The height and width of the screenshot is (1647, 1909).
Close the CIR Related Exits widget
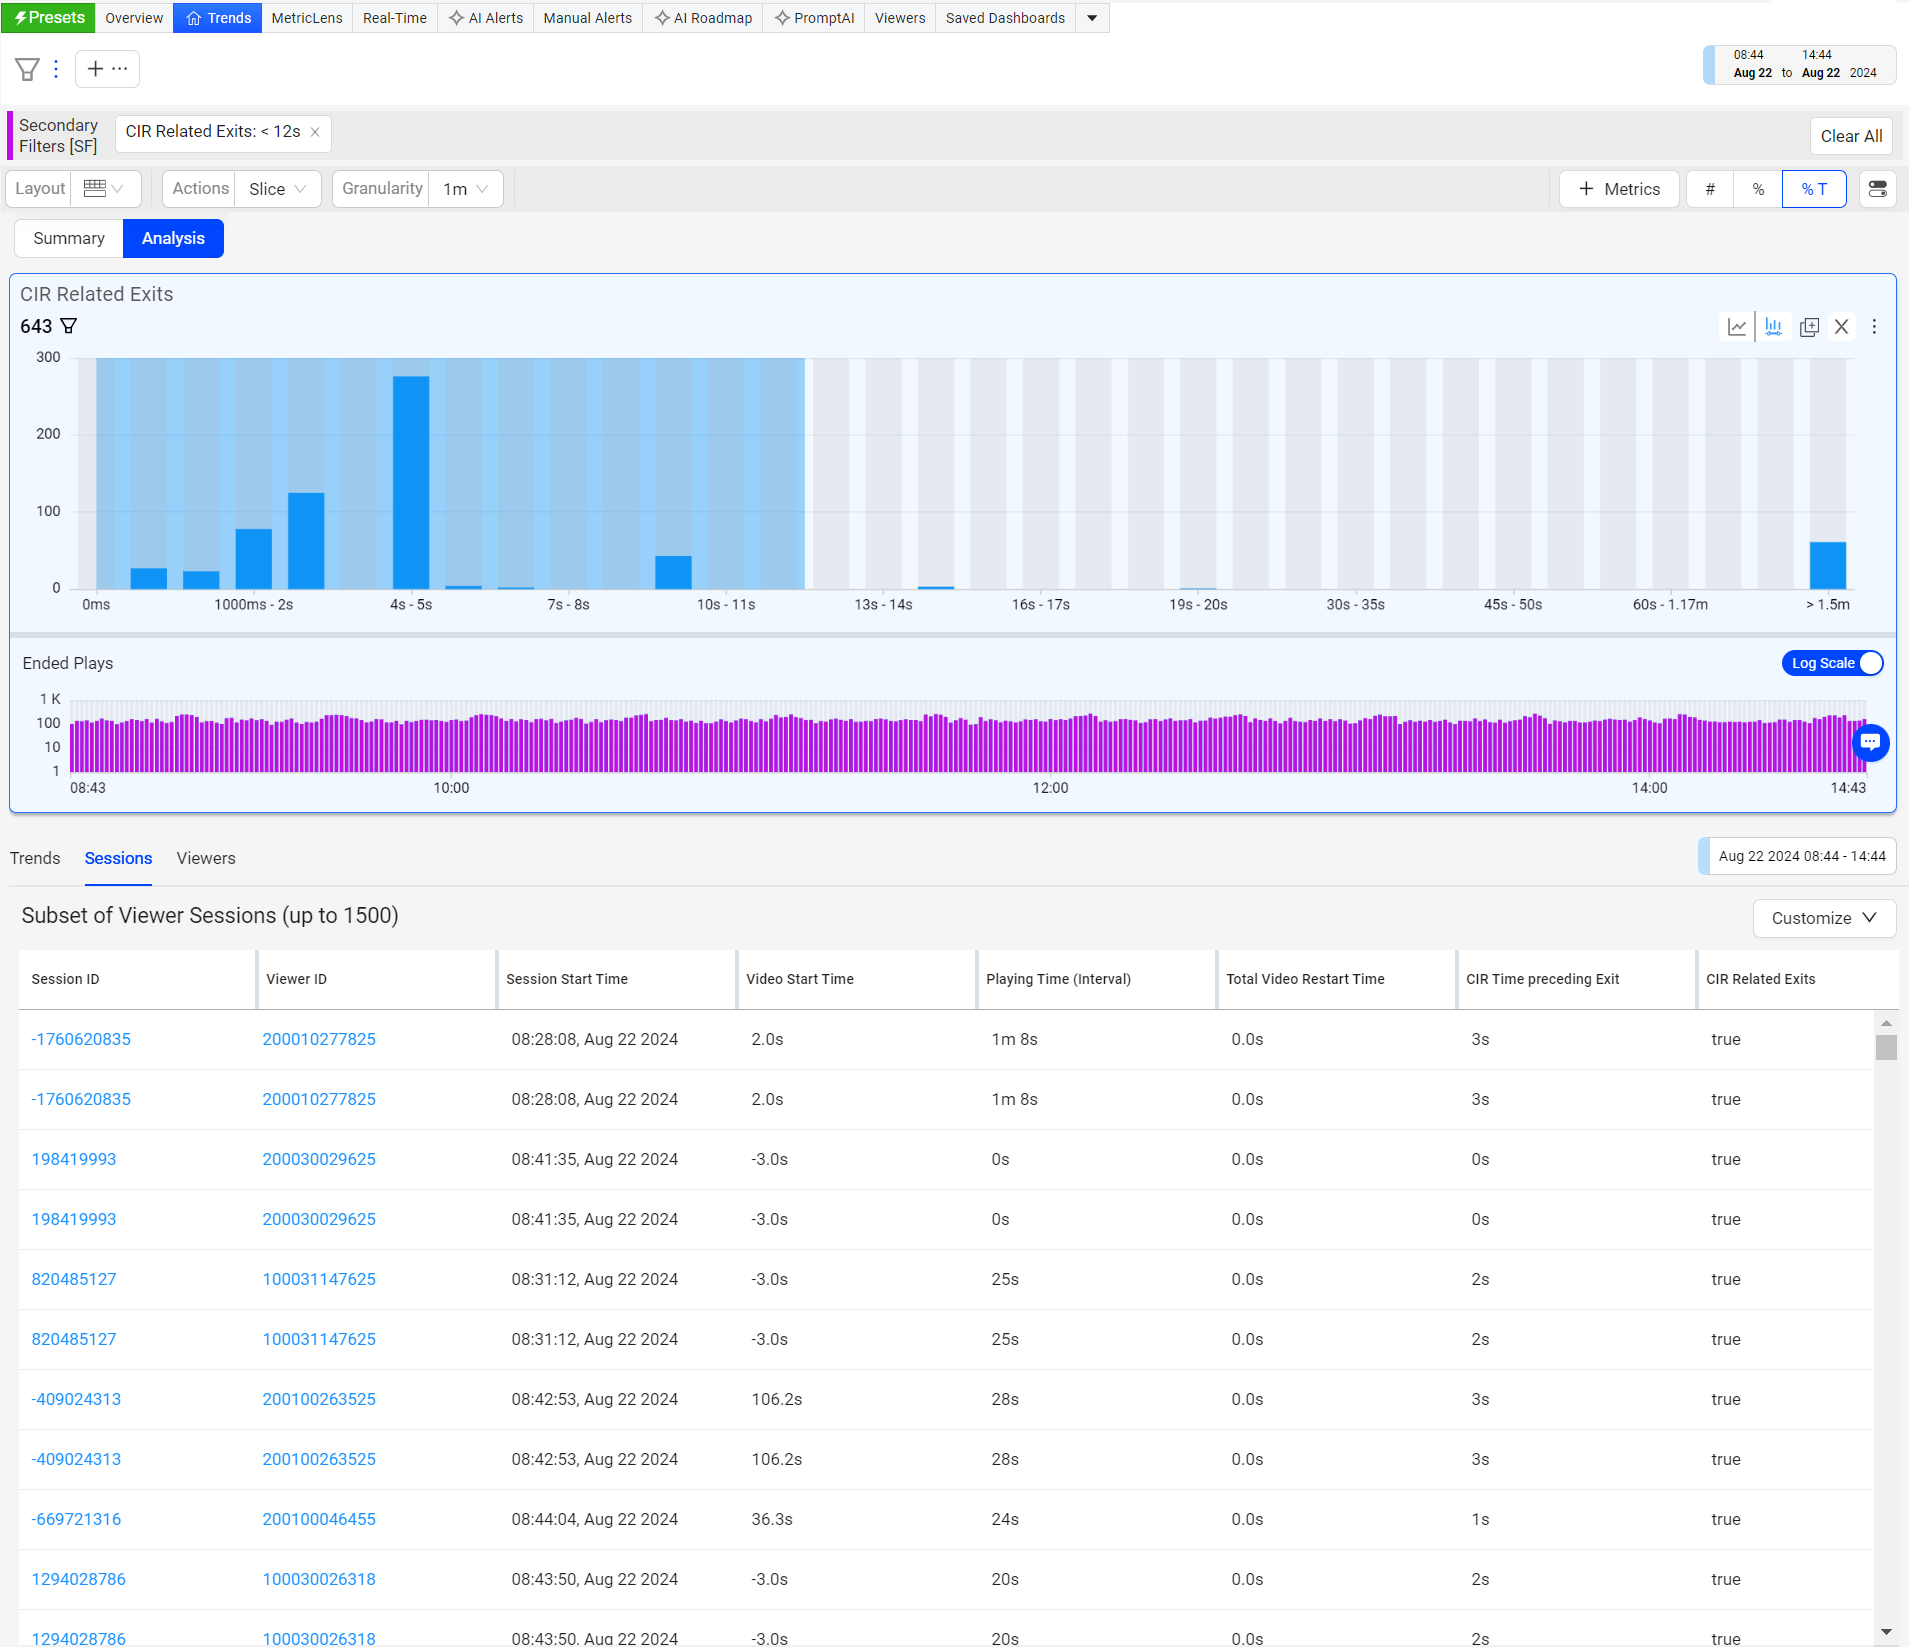pyautogui.click(x=1841, y=327)
